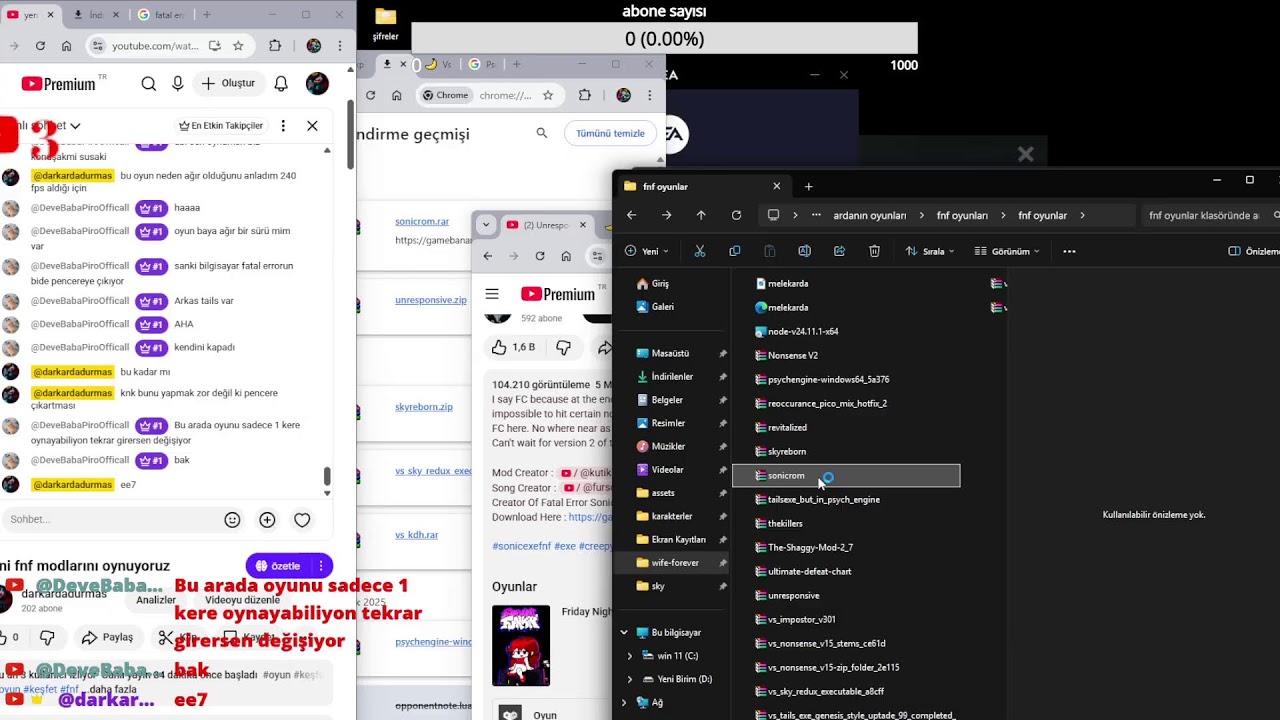Open new tab in File Explorer
The image size is (1280, 720).
pyautogui.click(x=808, y=186)
